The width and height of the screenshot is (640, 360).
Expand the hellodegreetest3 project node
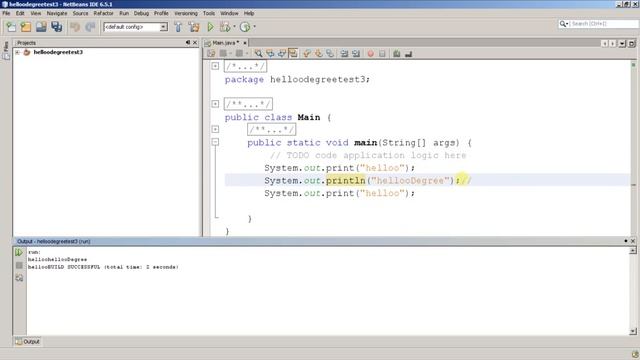(x=17, y=52)
